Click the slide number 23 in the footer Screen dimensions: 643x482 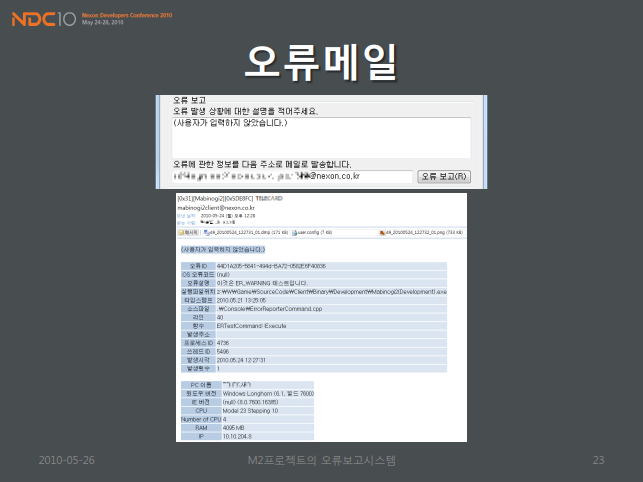pyautogui.click(x=599, y=460)
